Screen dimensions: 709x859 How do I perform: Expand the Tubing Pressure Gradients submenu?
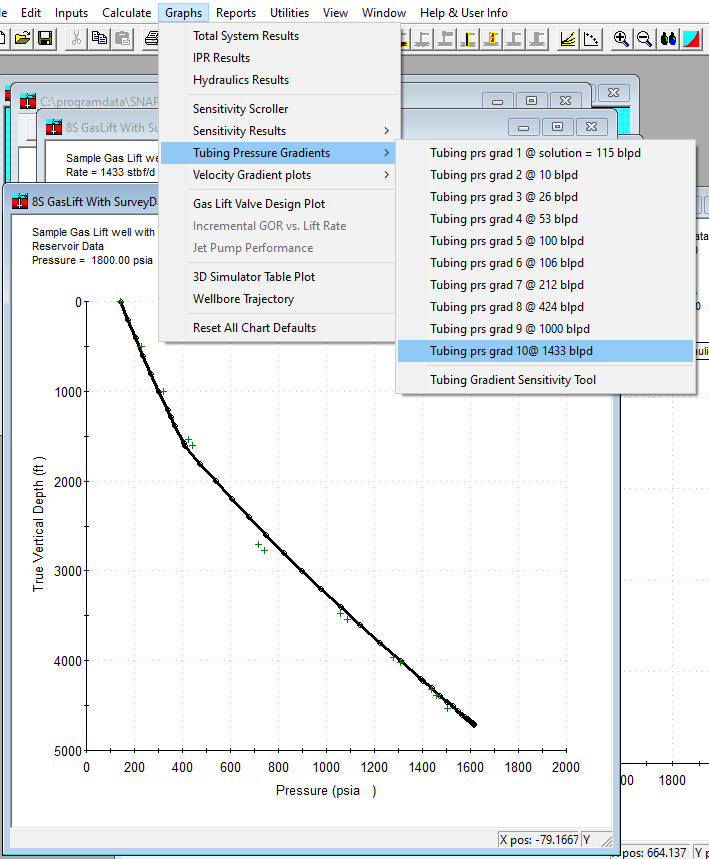278,153
